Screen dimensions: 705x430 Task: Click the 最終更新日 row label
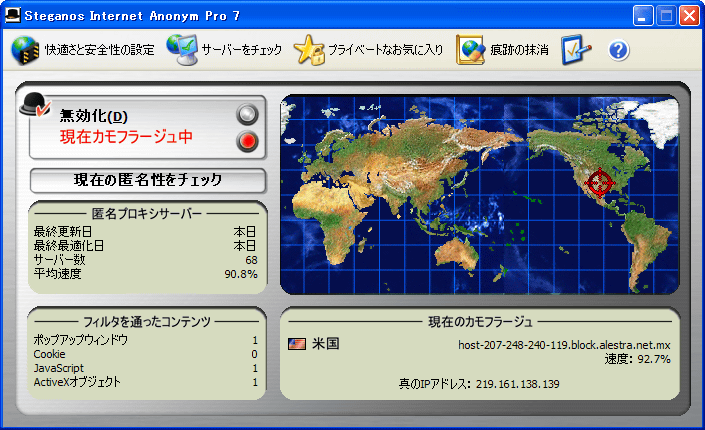pyautogui.click(x=63, y=232)
